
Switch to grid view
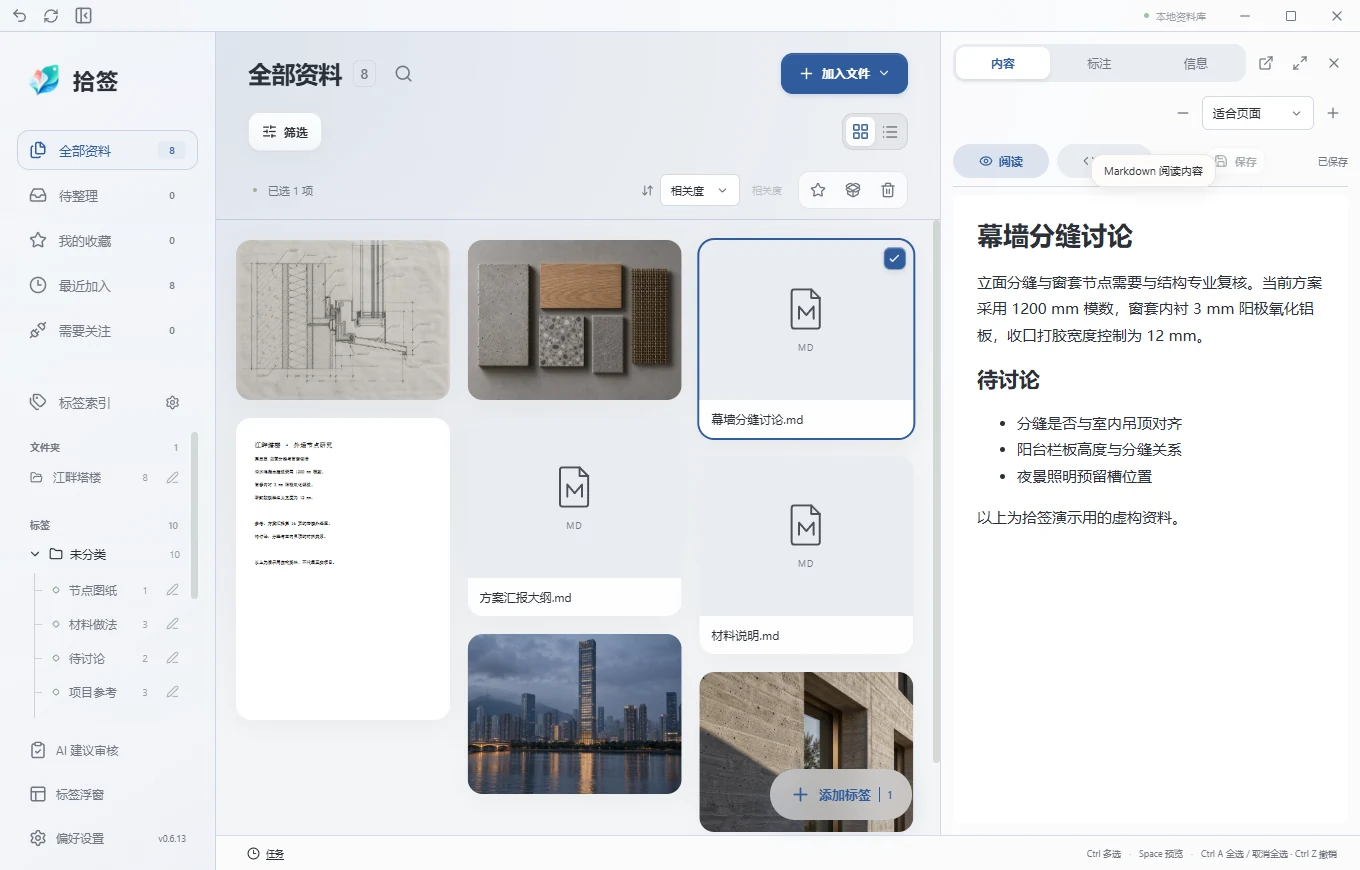pyautogui.click(x=860, y=131)
